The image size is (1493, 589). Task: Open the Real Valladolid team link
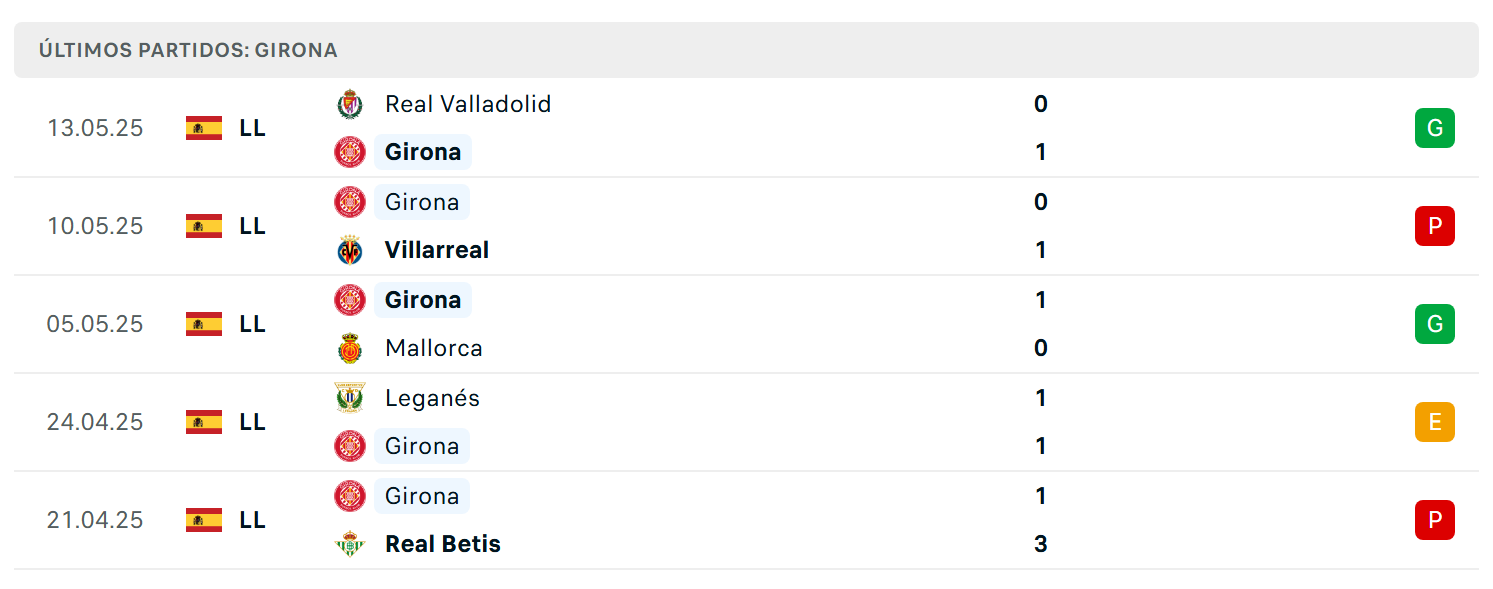click(x=468, y=104)
